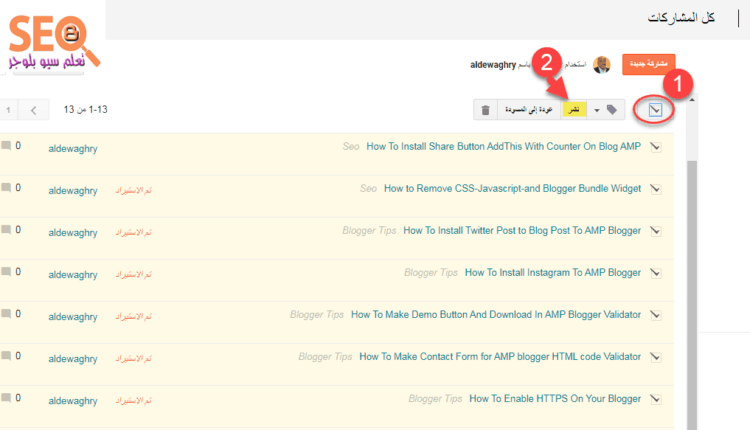Click comment icon on Contact Form row

tap(6, 356)
